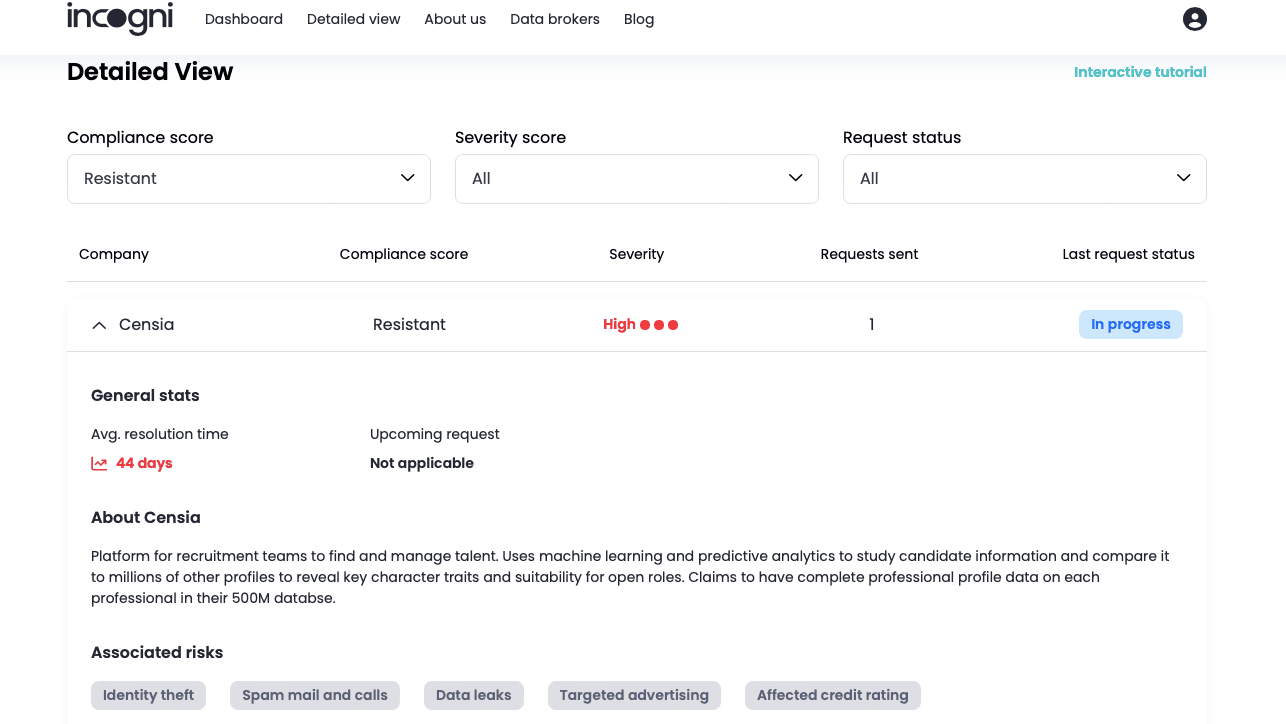Image resolution: width=1286 pixels, height=724 pixels.
Task: Click the Identity theft risk tag
Action: pos(149,695)
